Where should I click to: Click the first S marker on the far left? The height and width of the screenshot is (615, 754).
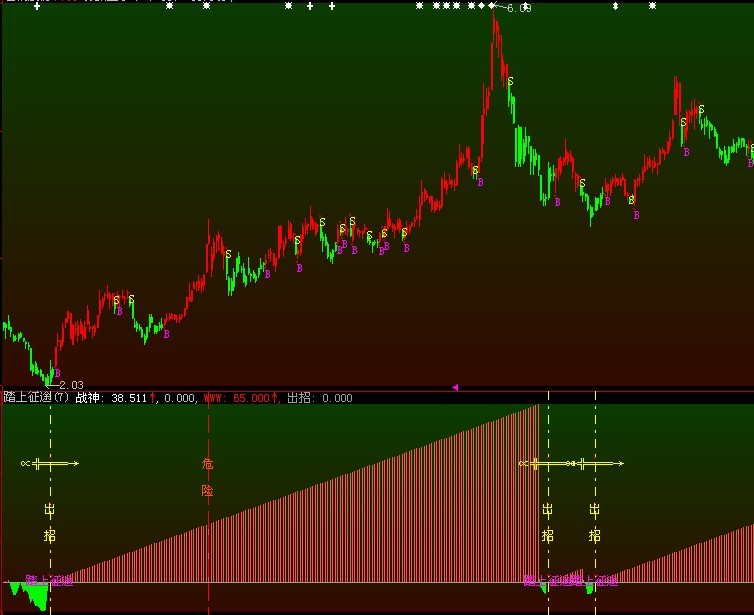[x=116, y=299]
